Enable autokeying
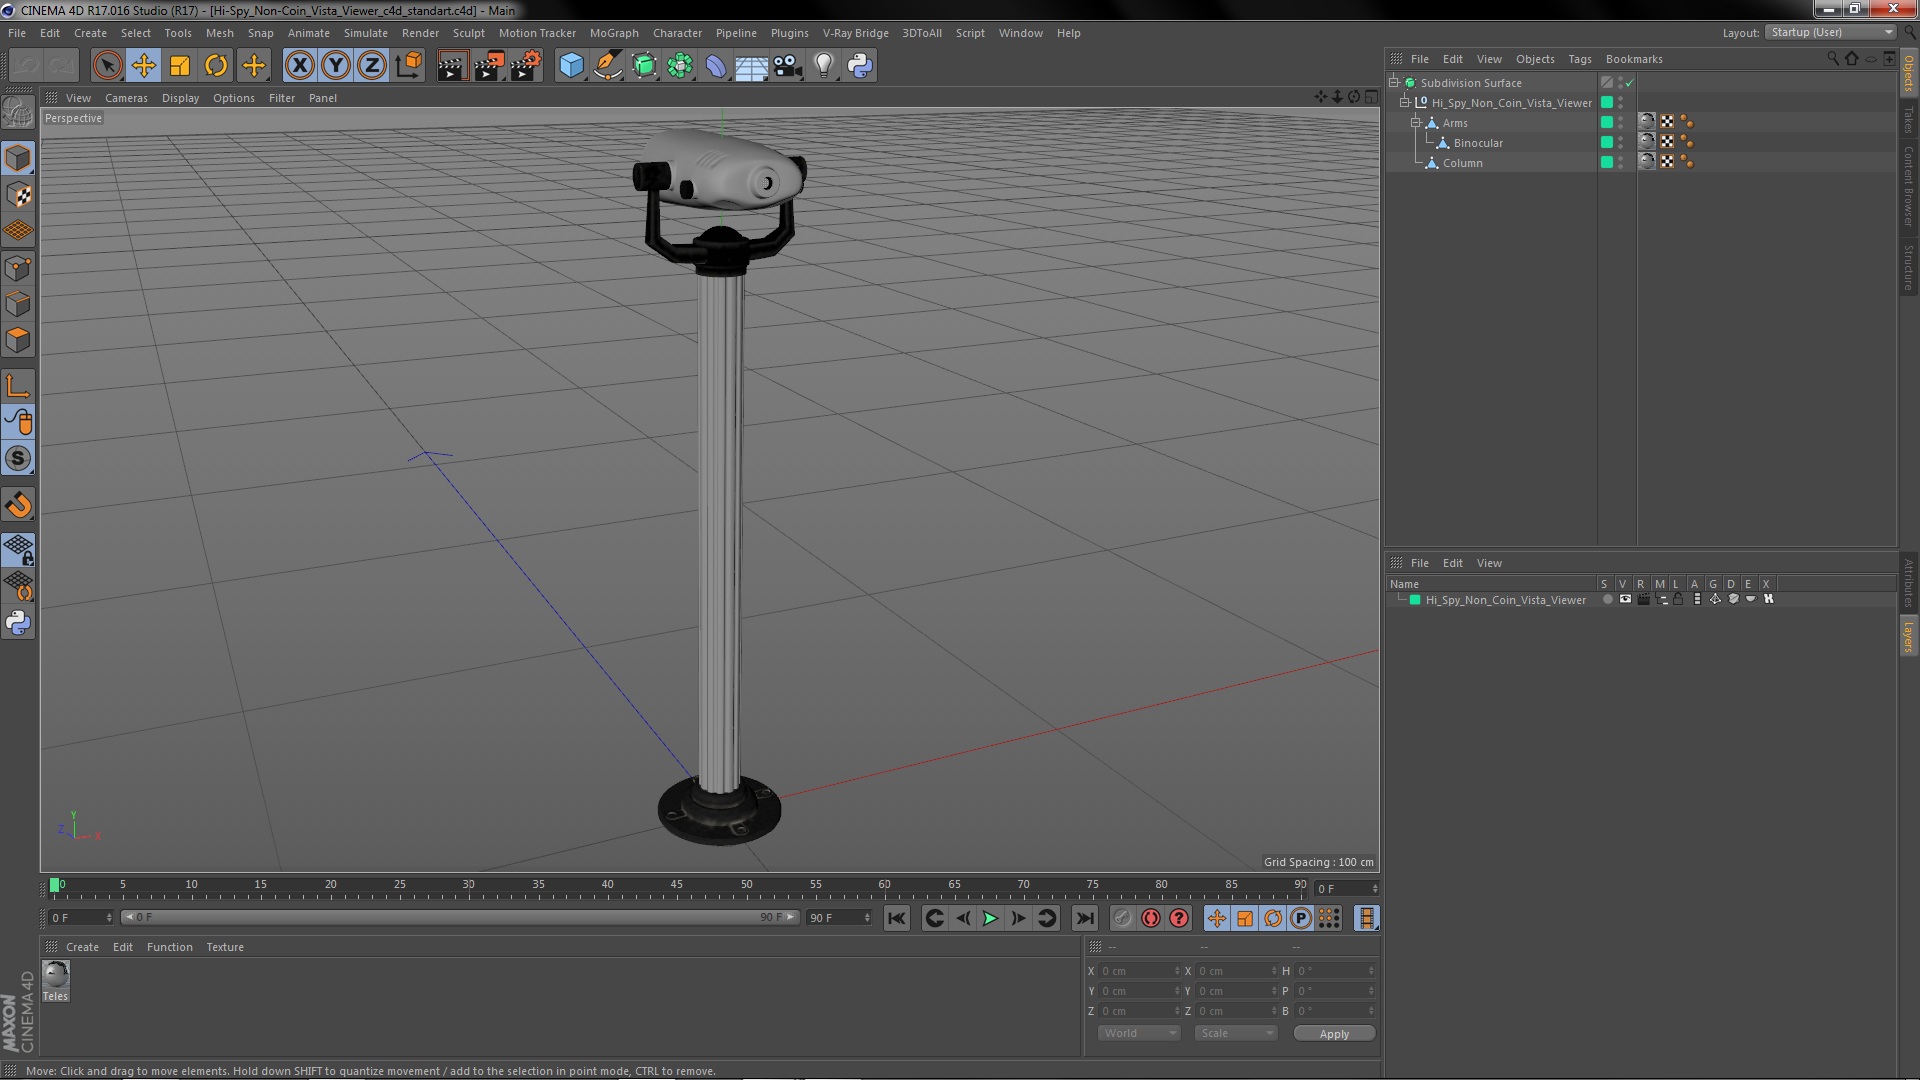 click(x=1151, y=918)
